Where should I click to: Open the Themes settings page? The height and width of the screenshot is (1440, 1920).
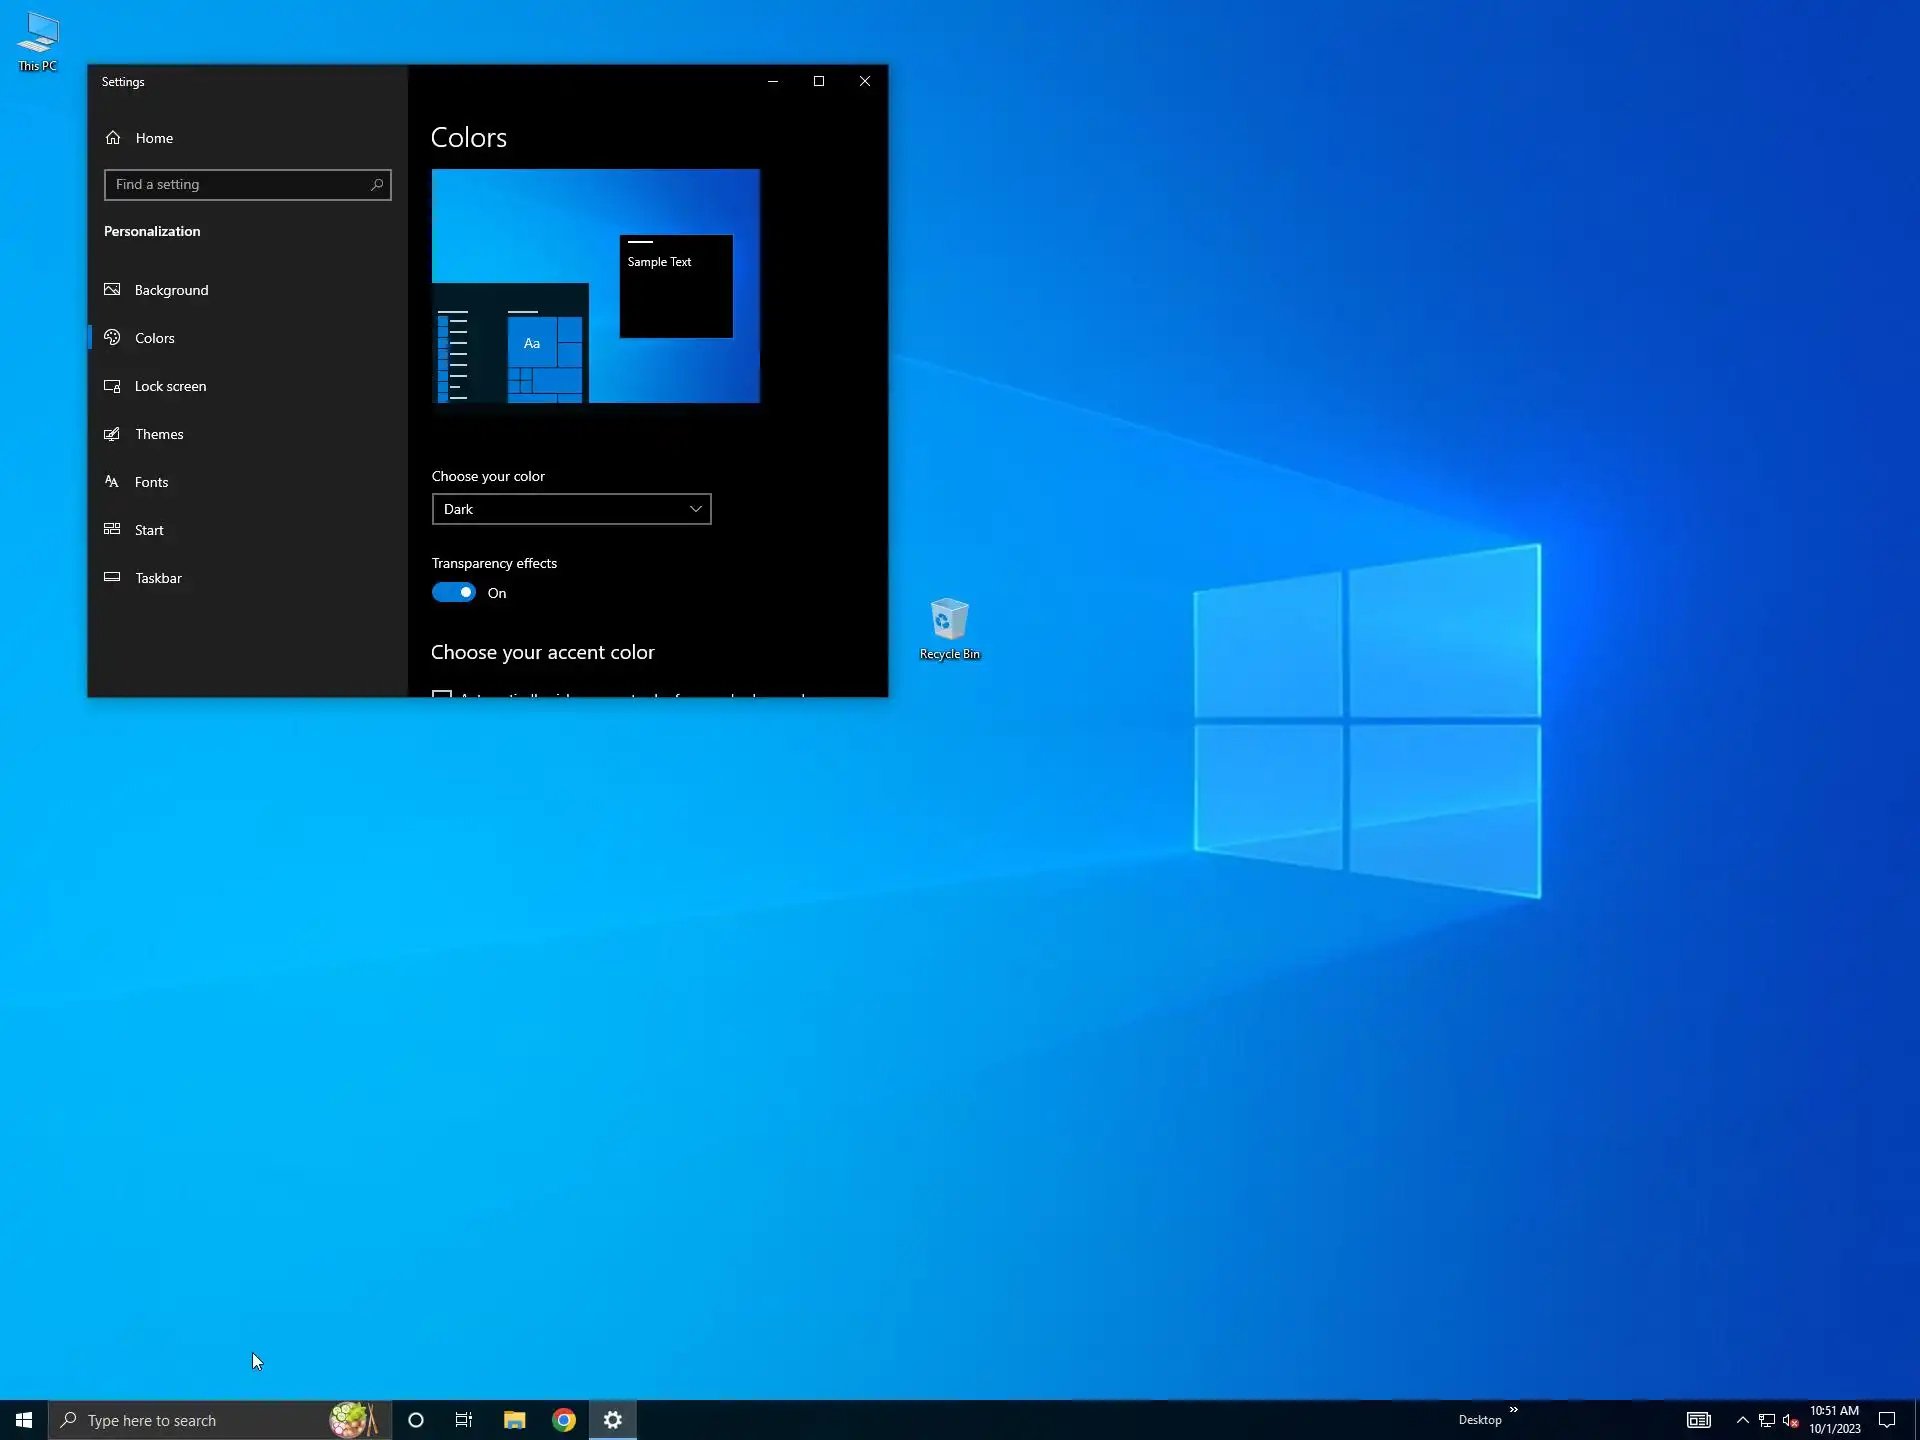click(159, 434)
